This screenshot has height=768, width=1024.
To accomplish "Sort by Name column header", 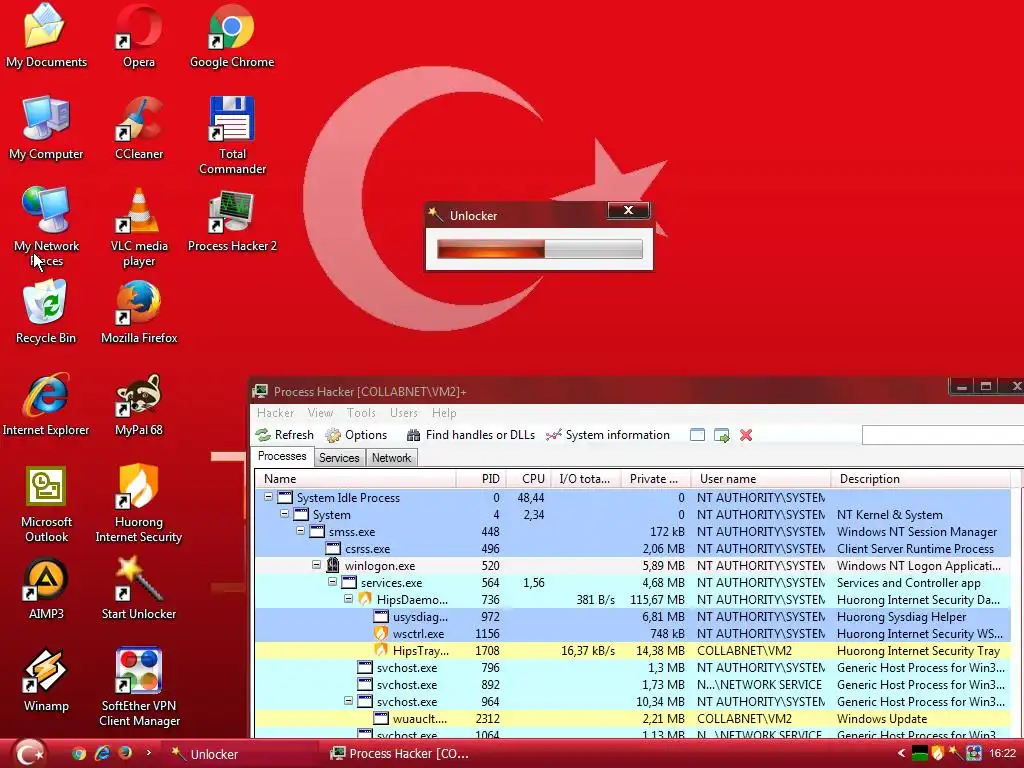I will (355, 479).
